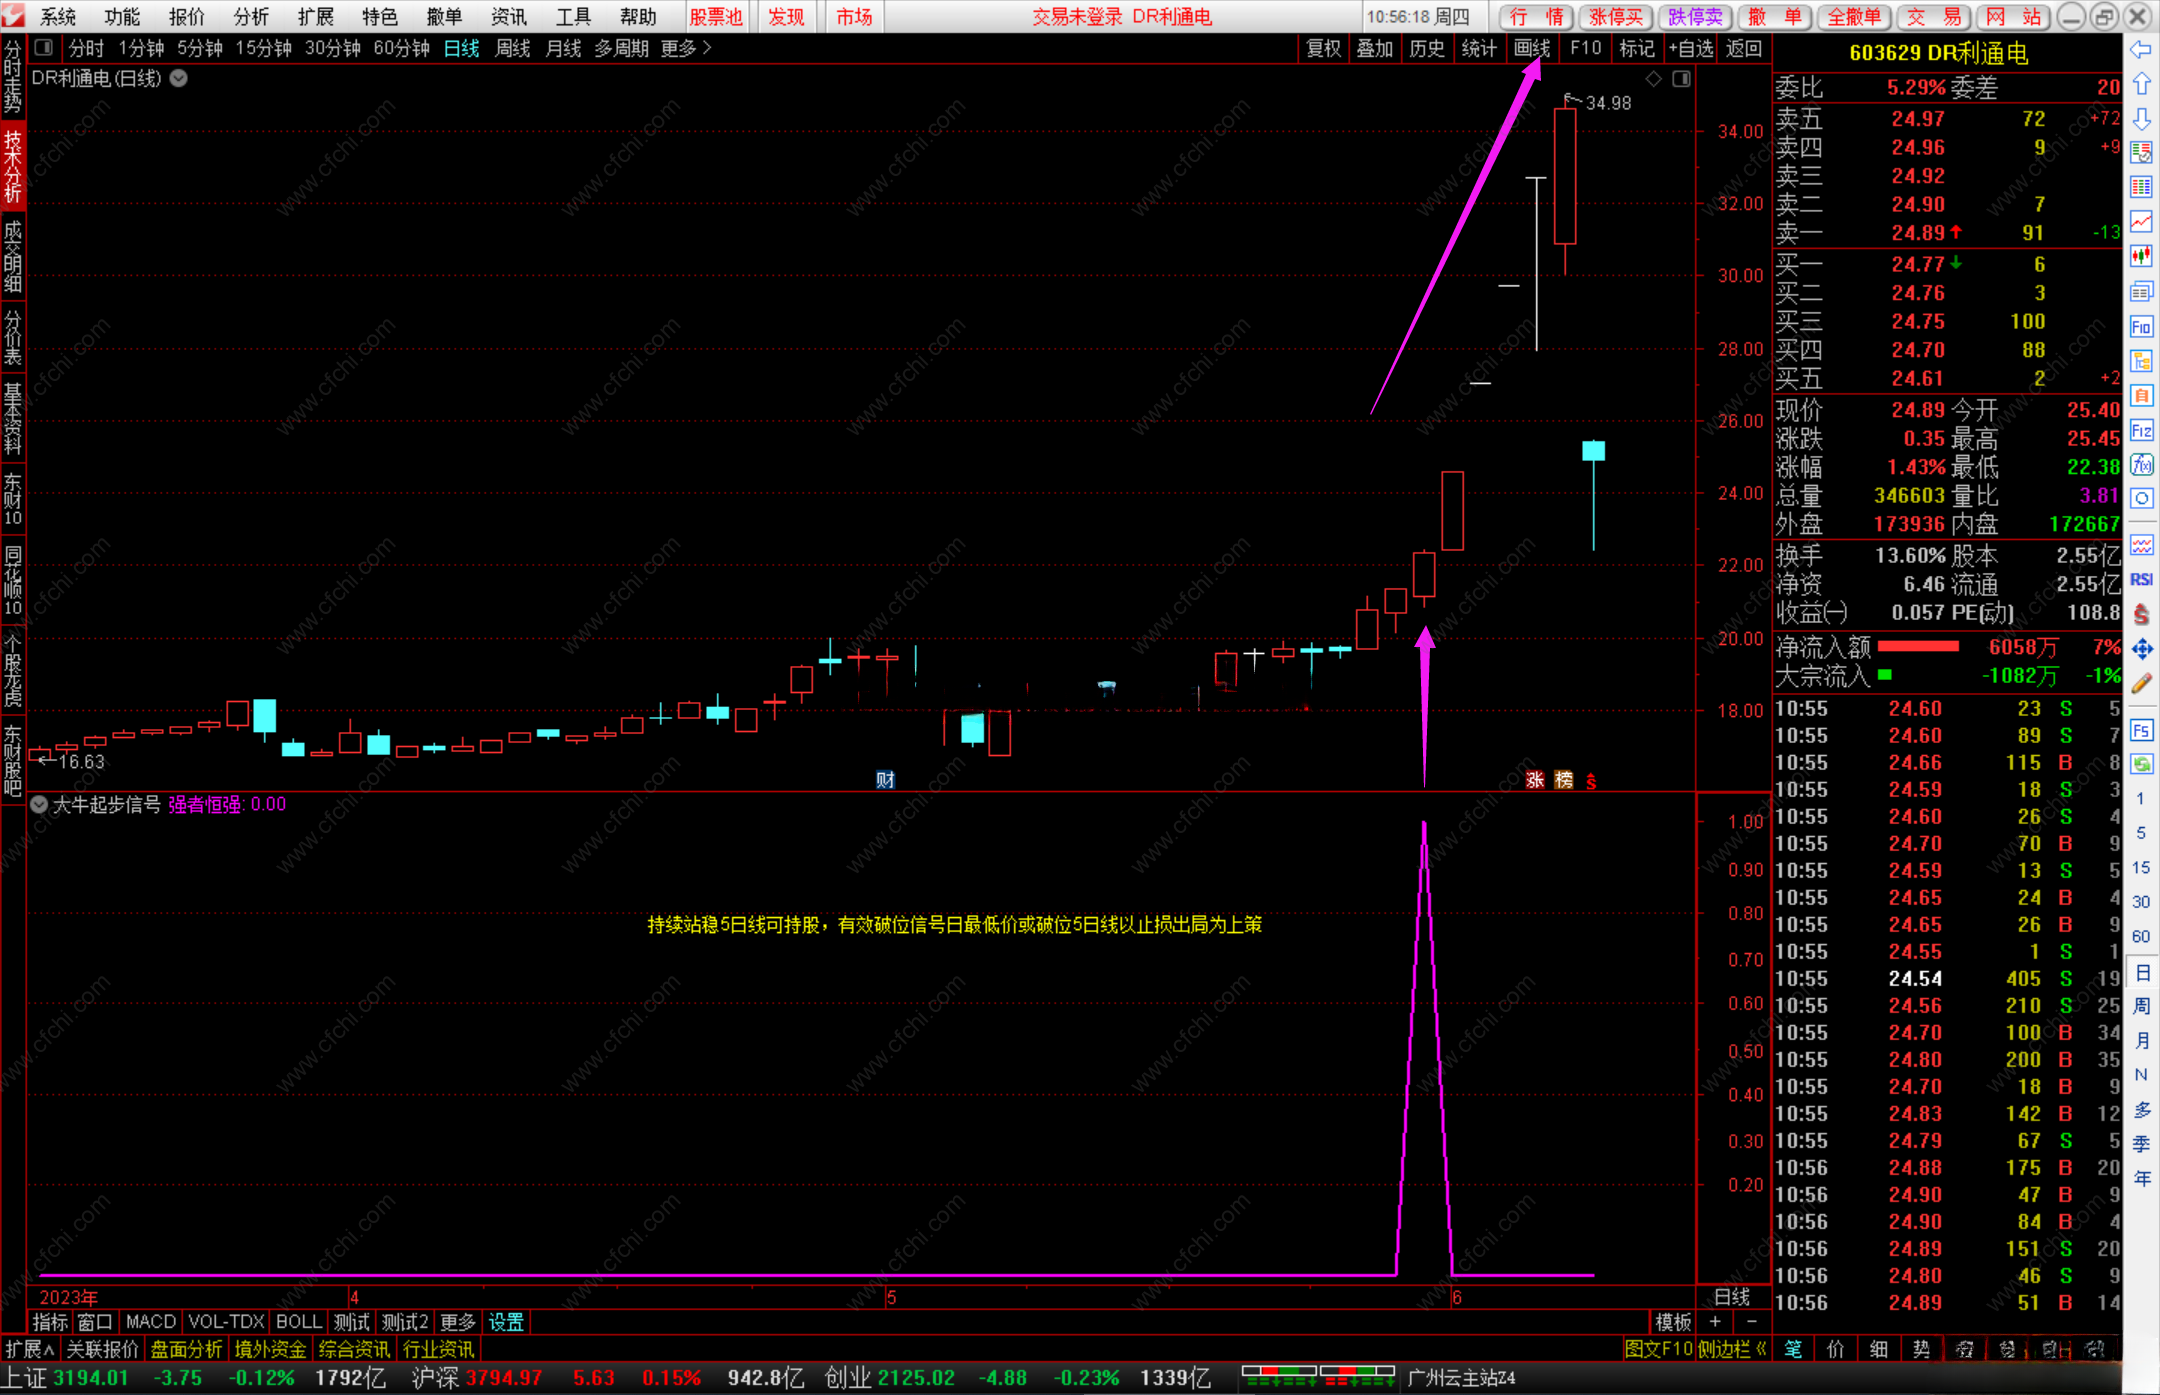The image size is (2160, 1395).
Task: Expand the 大牛起步信号 indicator dropdown
Action: point(39,804)
